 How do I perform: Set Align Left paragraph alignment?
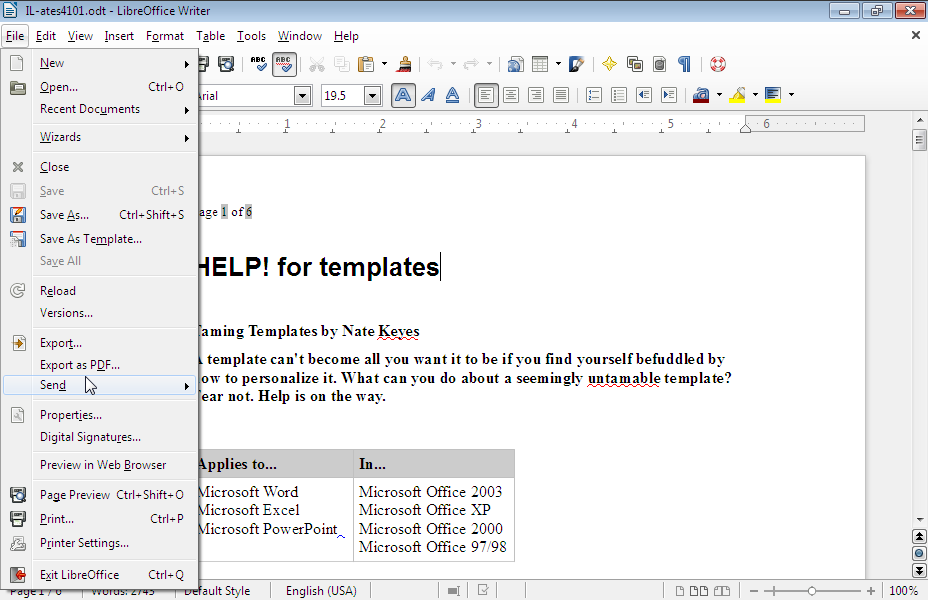[486, 95]
